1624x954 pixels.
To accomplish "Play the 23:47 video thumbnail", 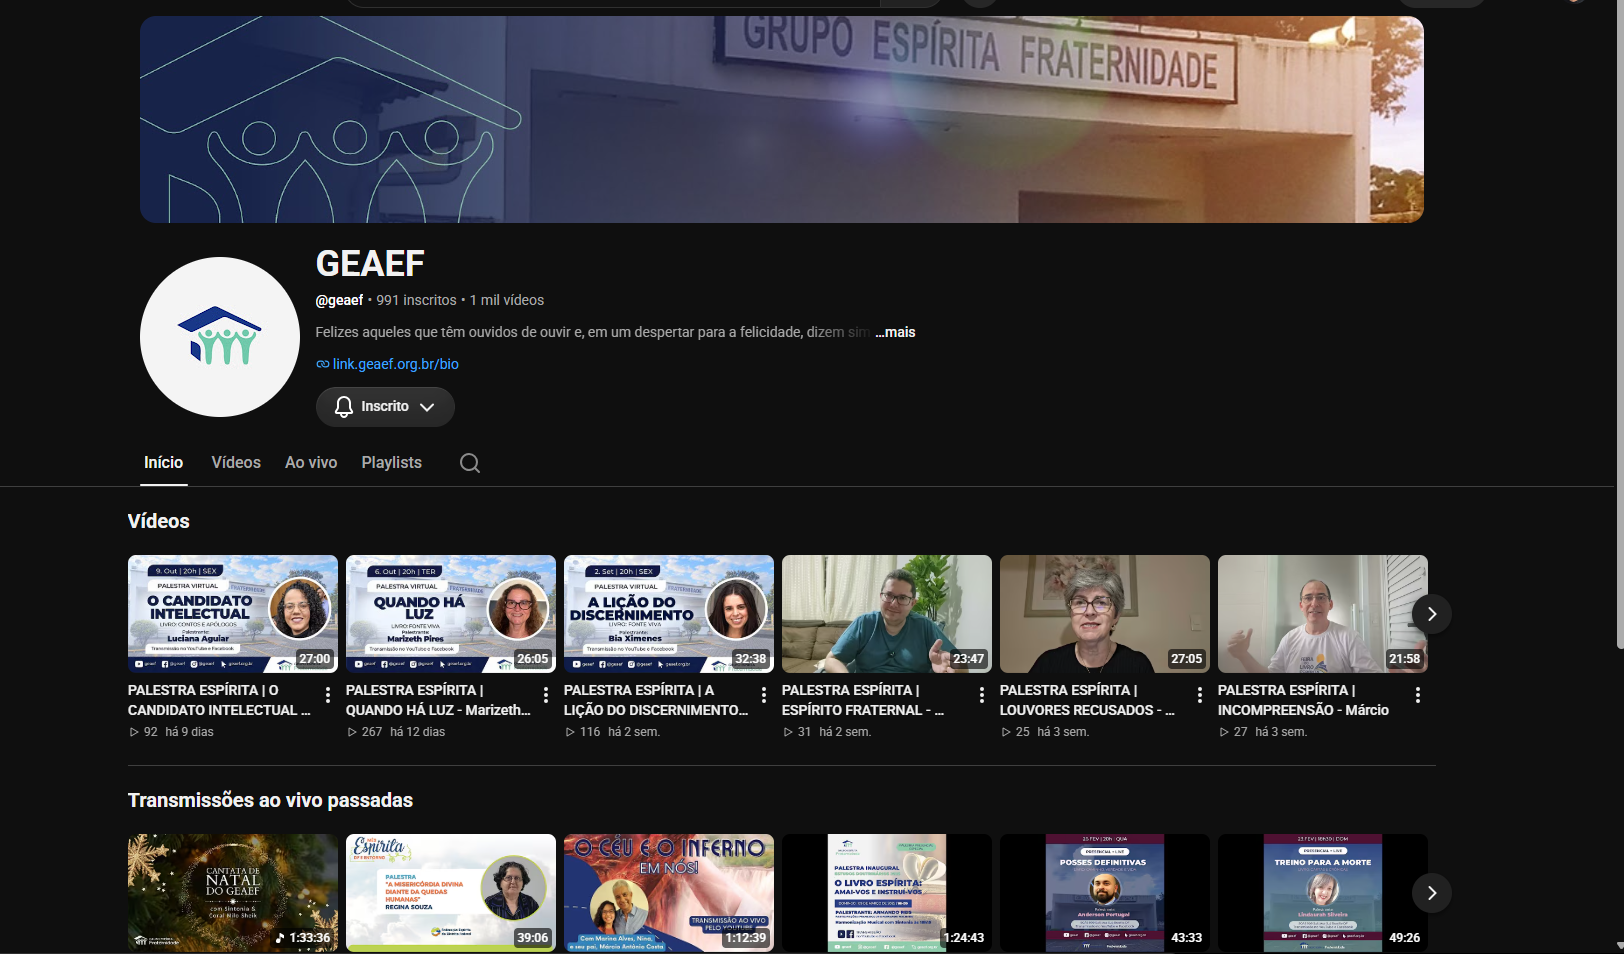I will (x=887, y=614).
